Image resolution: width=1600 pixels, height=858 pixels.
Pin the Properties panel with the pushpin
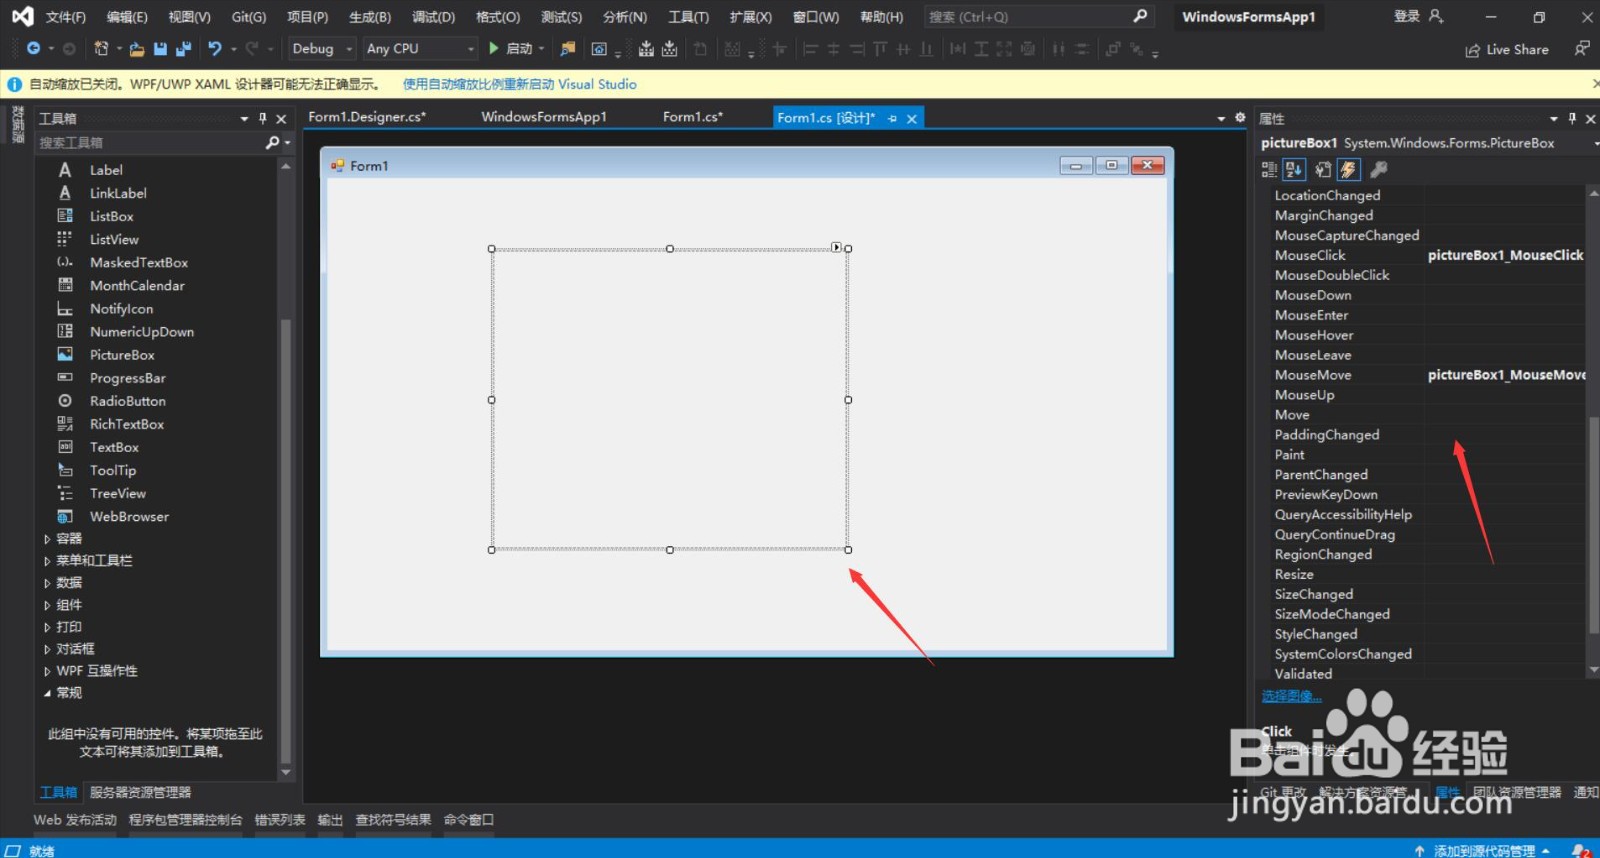coord(1572,118)
